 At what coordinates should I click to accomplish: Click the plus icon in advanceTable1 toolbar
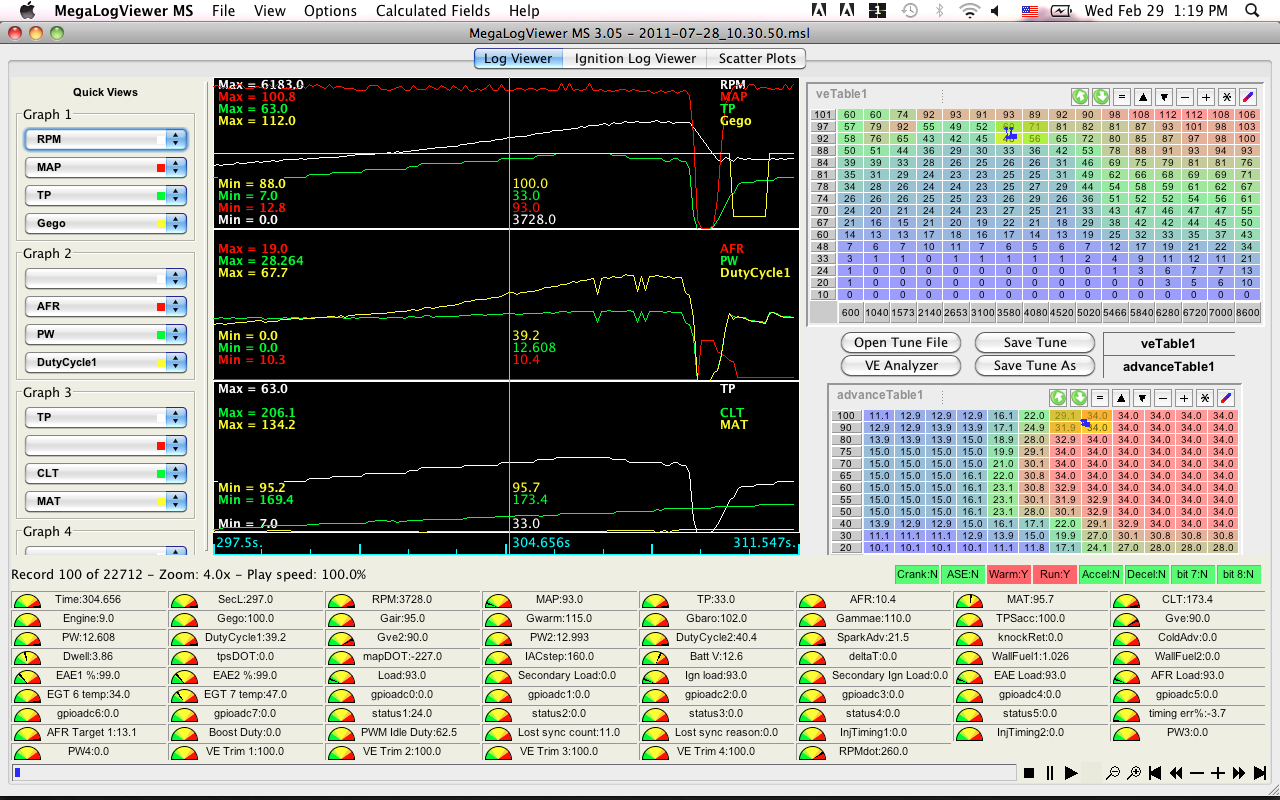[x=1184, y=397]
